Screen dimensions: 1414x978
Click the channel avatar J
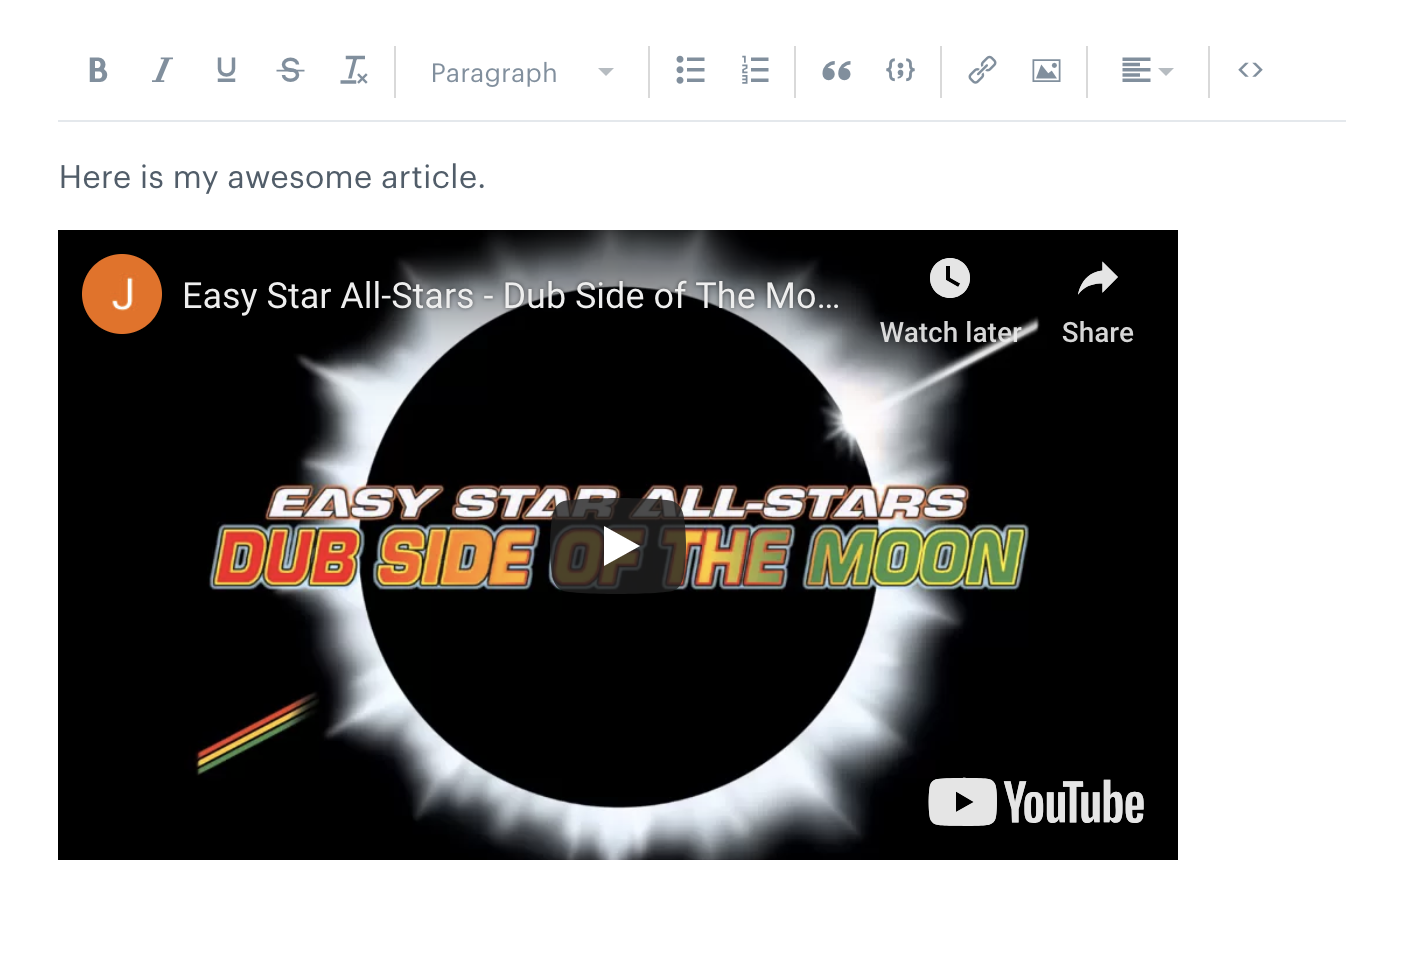point(122,294)
